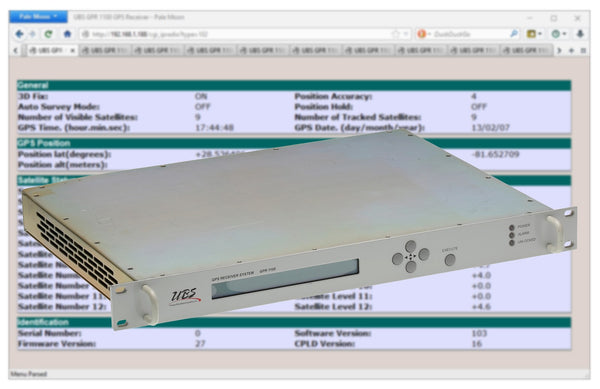This screenshot has height=389, width=600.
Task: Click the "Software Version:" label
Action: pos(333,333)
